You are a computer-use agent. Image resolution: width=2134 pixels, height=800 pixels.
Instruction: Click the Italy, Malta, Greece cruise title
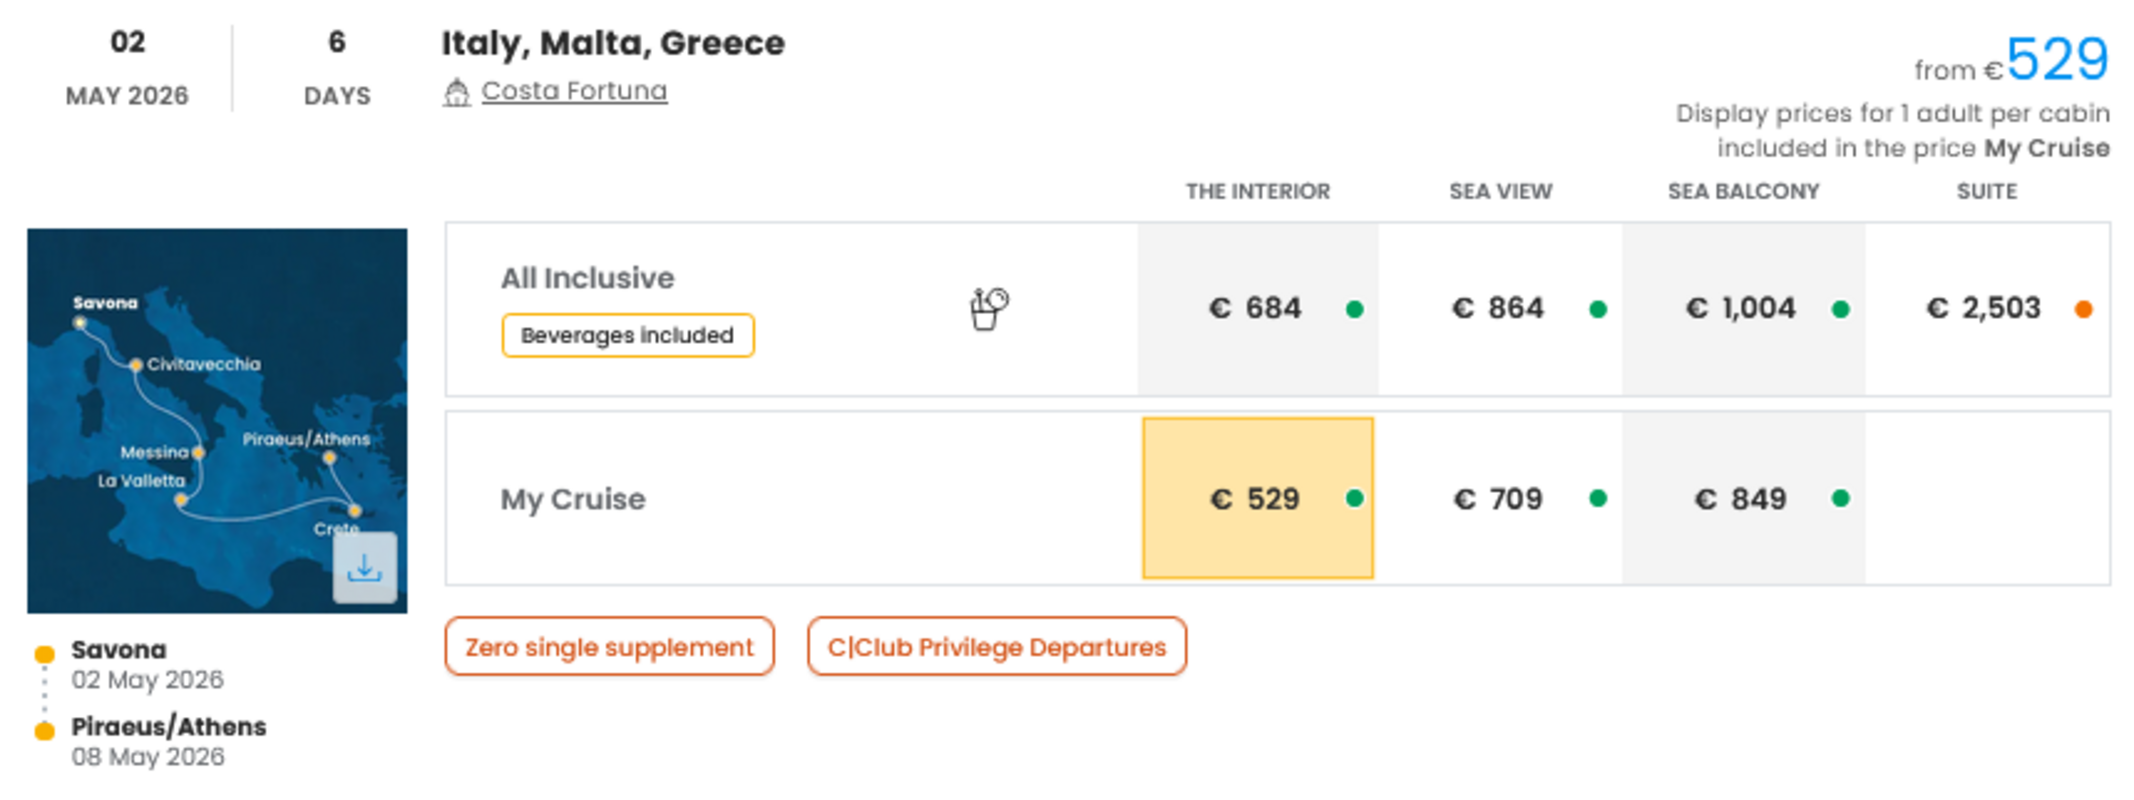(x=613, y=43)
